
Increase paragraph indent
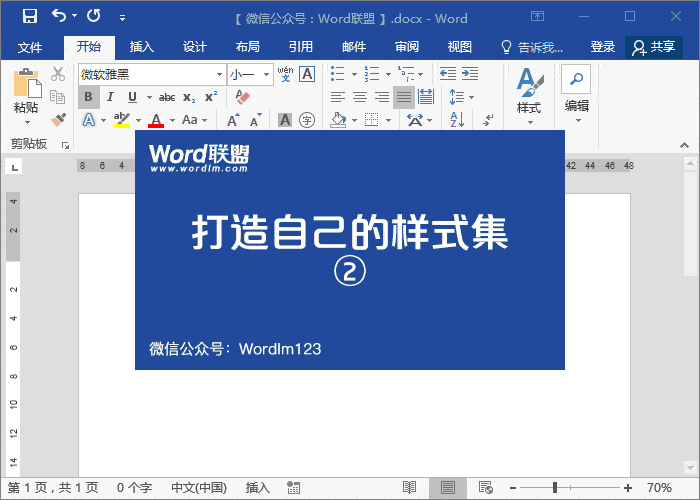pyautogui.click(x=470, y=74)
